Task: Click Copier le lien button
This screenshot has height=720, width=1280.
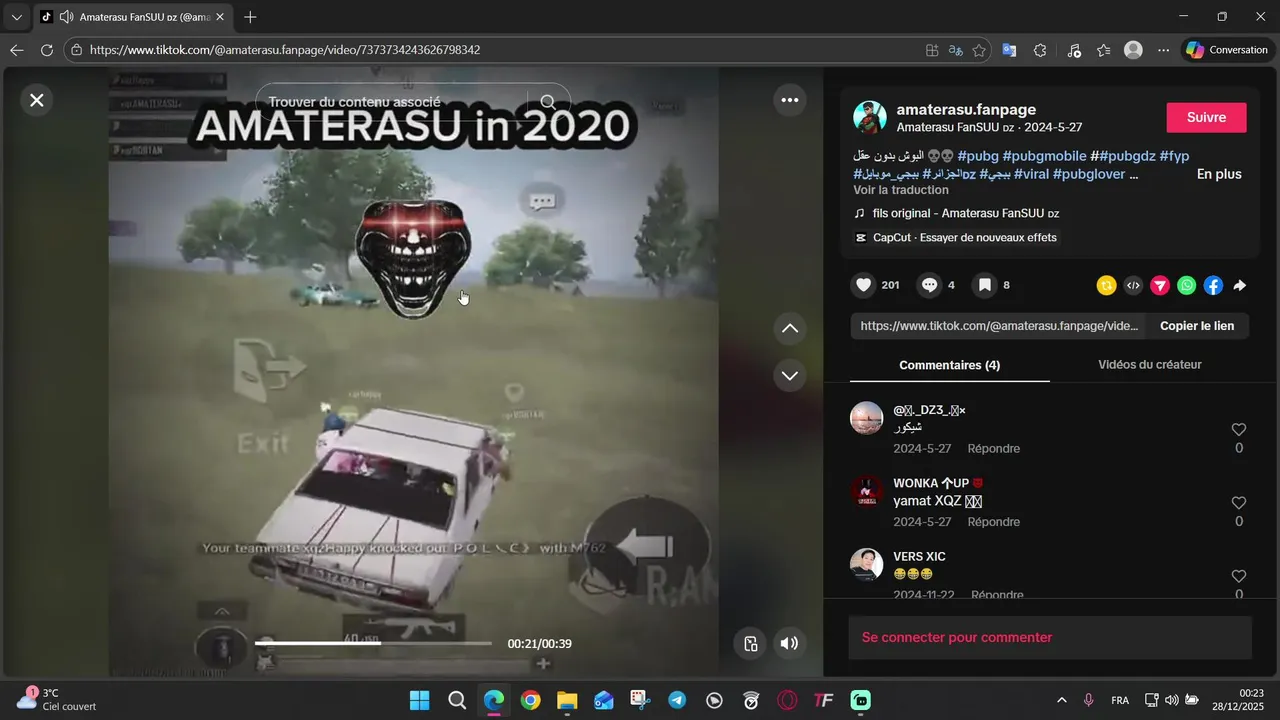Action: click(x=1197, y=326)
